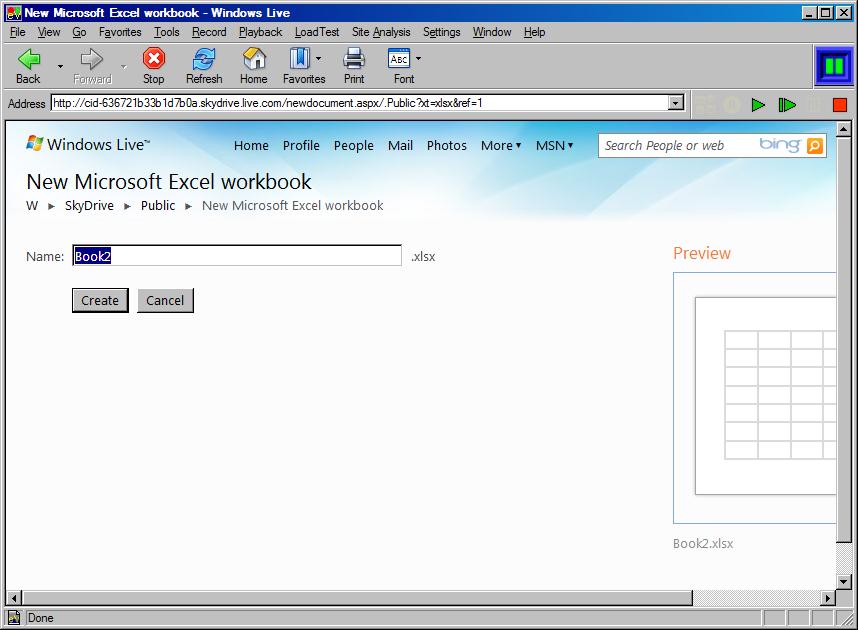
Task: Print the page with the printer icon
Action: [x=354, y=59]
